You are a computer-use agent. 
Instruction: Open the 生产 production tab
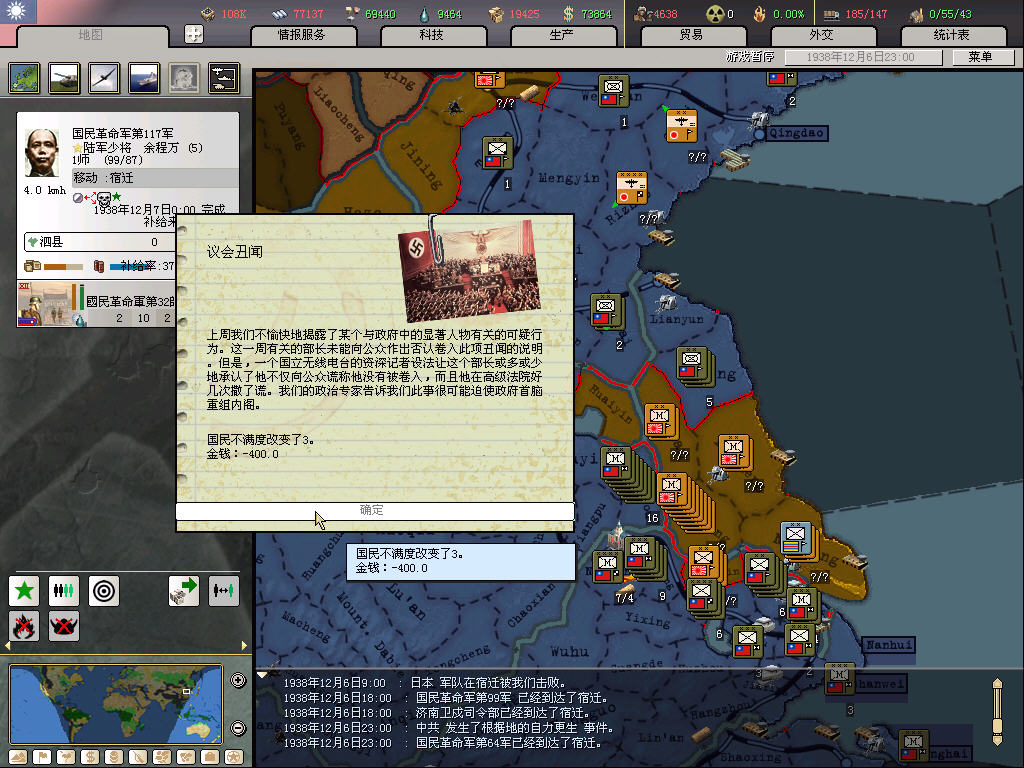(x=562, y=35)
